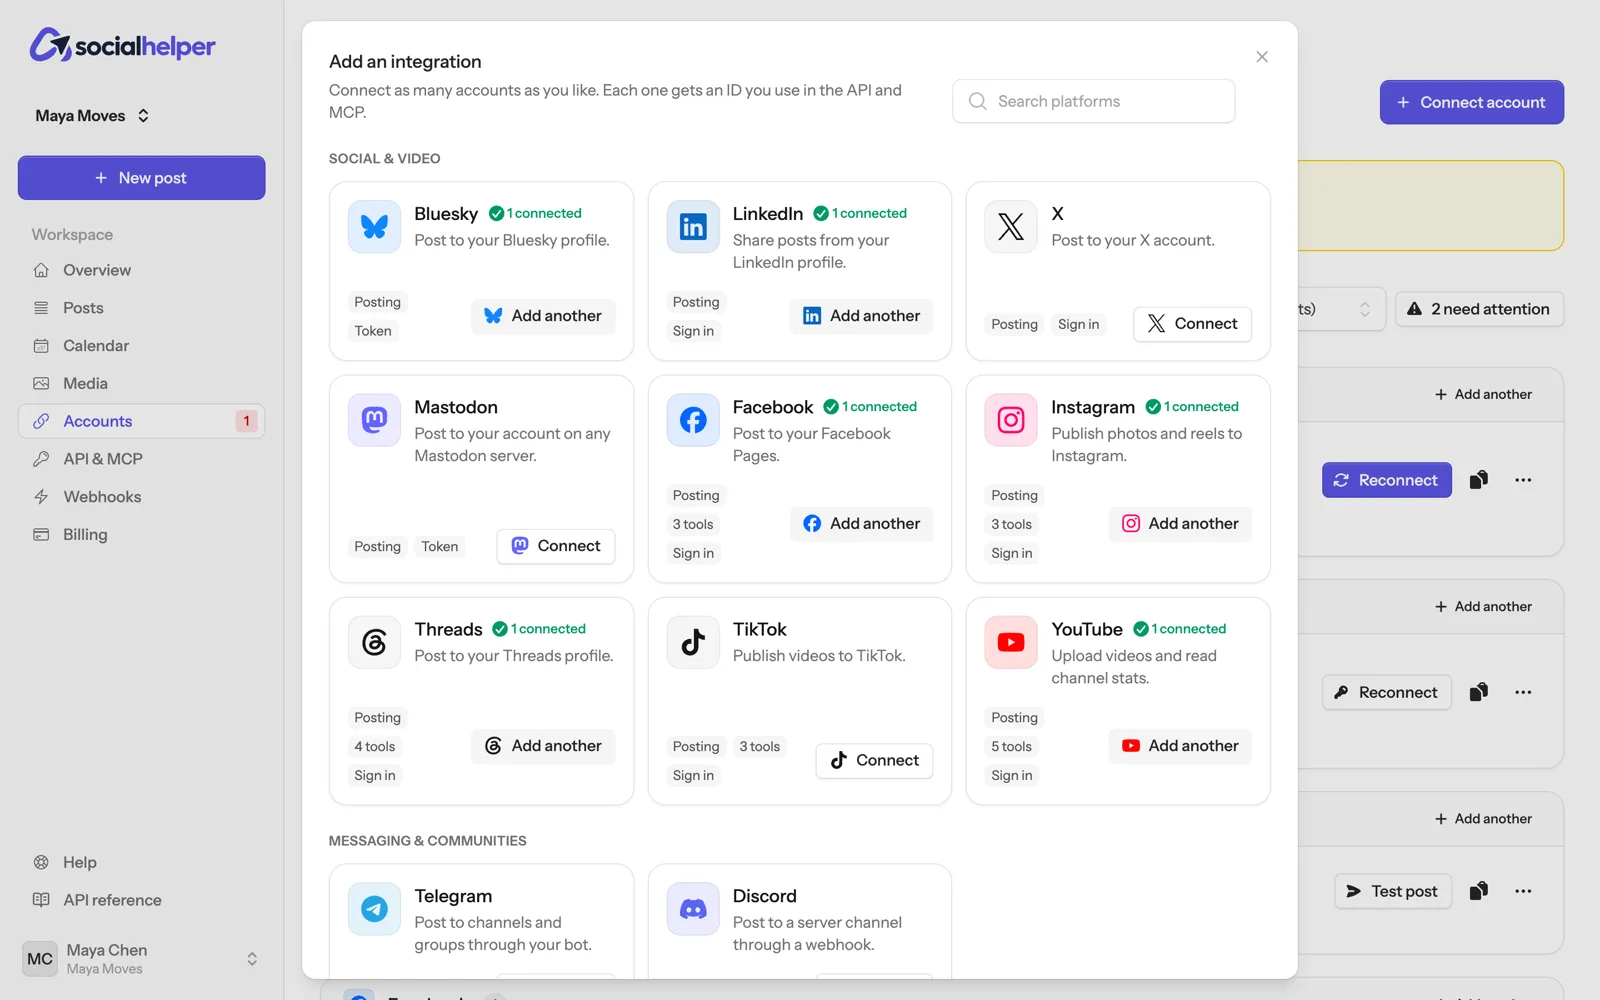
Task: Copy ID icon next to blue Reconnect button
Action: pyautogui.click(x=1478, y=480)
